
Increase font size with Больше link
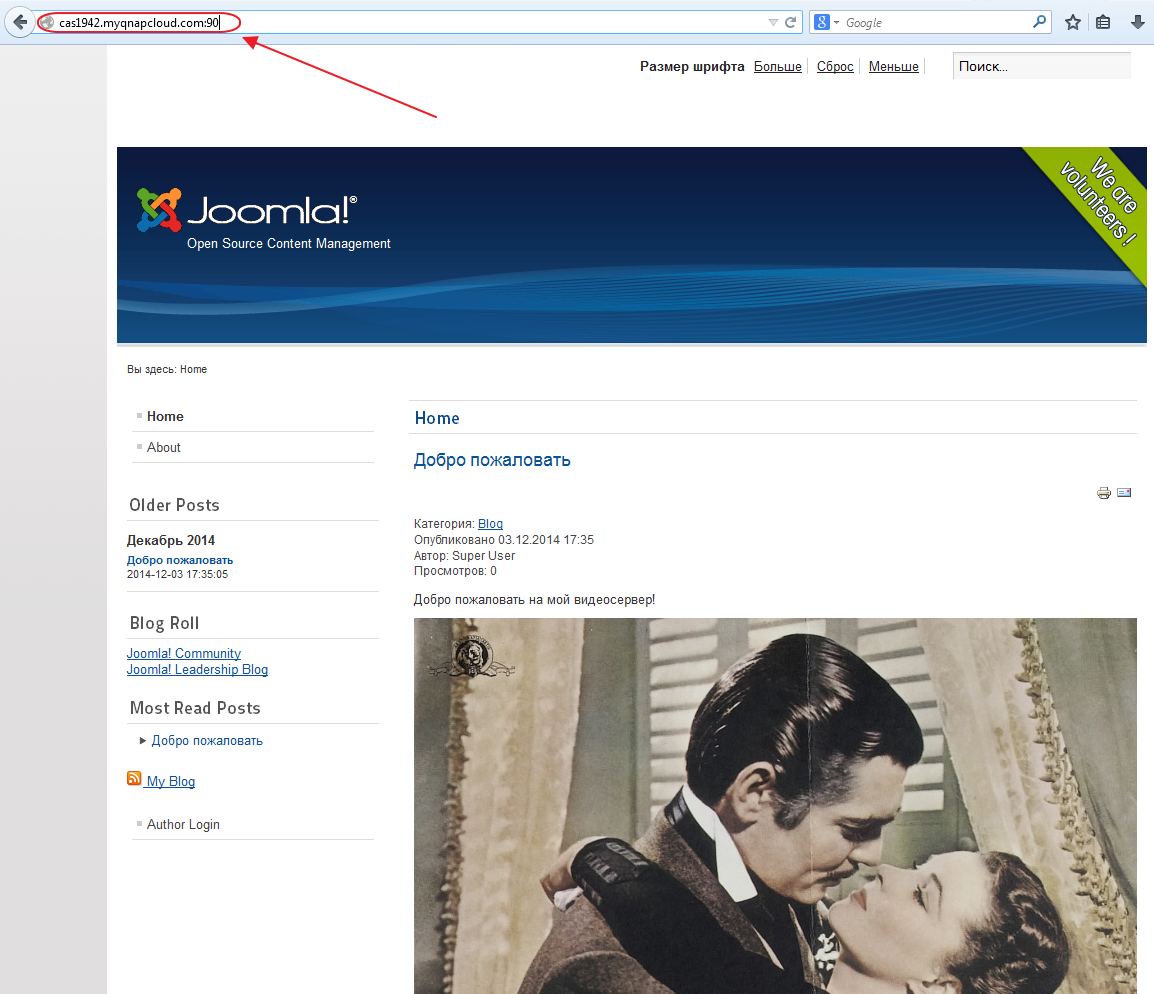(x=777, y=66)
